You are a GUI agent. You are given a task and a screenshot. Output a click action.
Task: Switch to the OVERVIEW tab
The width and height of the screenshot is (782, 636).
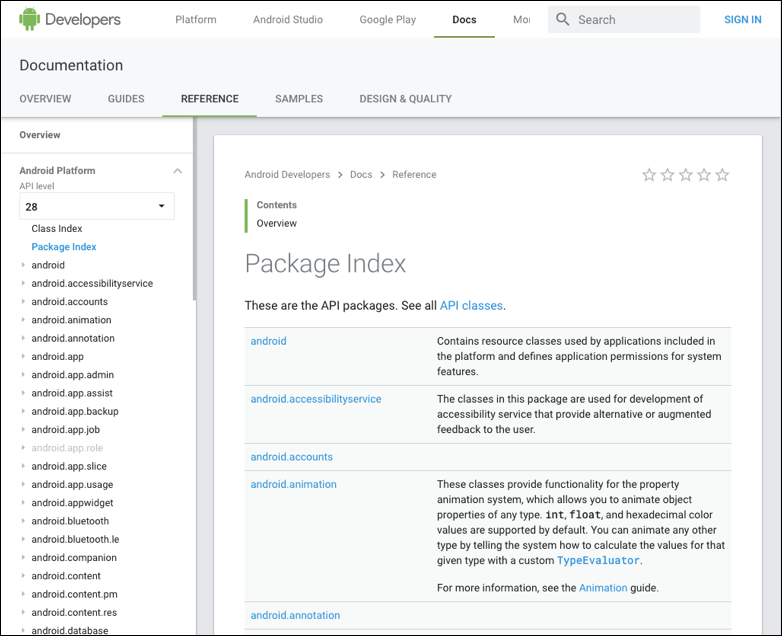click(45, 99)
